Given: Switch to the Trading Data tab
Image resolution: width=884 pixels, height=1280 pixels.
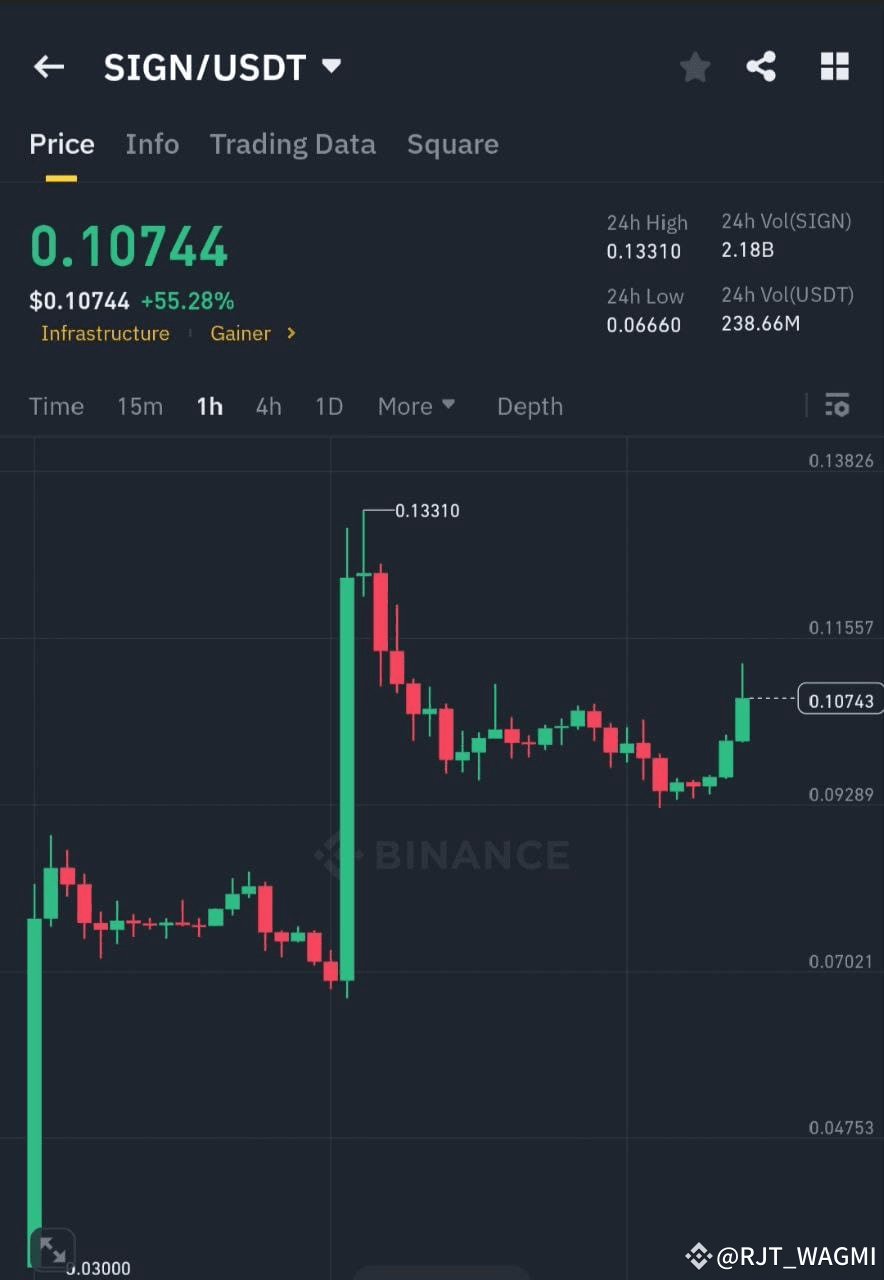Looking at the screenshot, I should click(x=293, y=144).
